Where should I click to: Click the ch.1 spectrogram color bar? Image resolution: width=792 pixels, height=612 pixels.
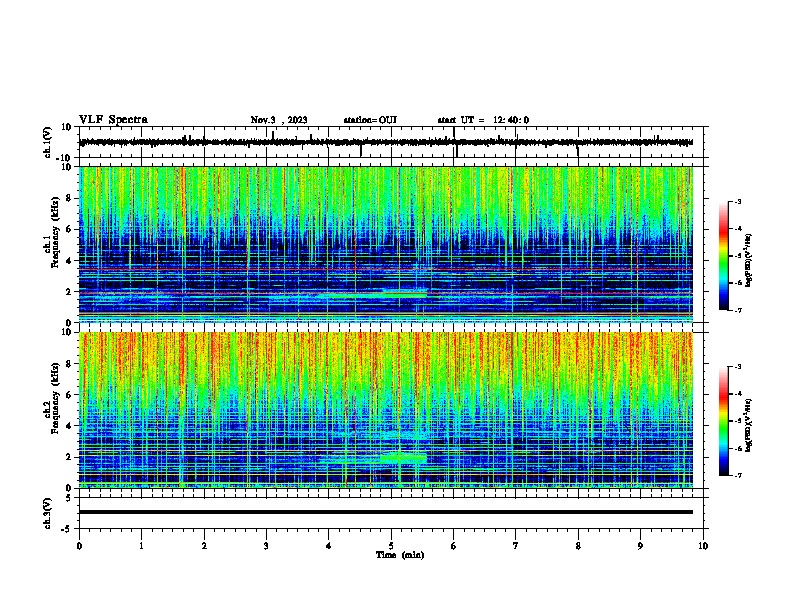[x=724, y=256]
